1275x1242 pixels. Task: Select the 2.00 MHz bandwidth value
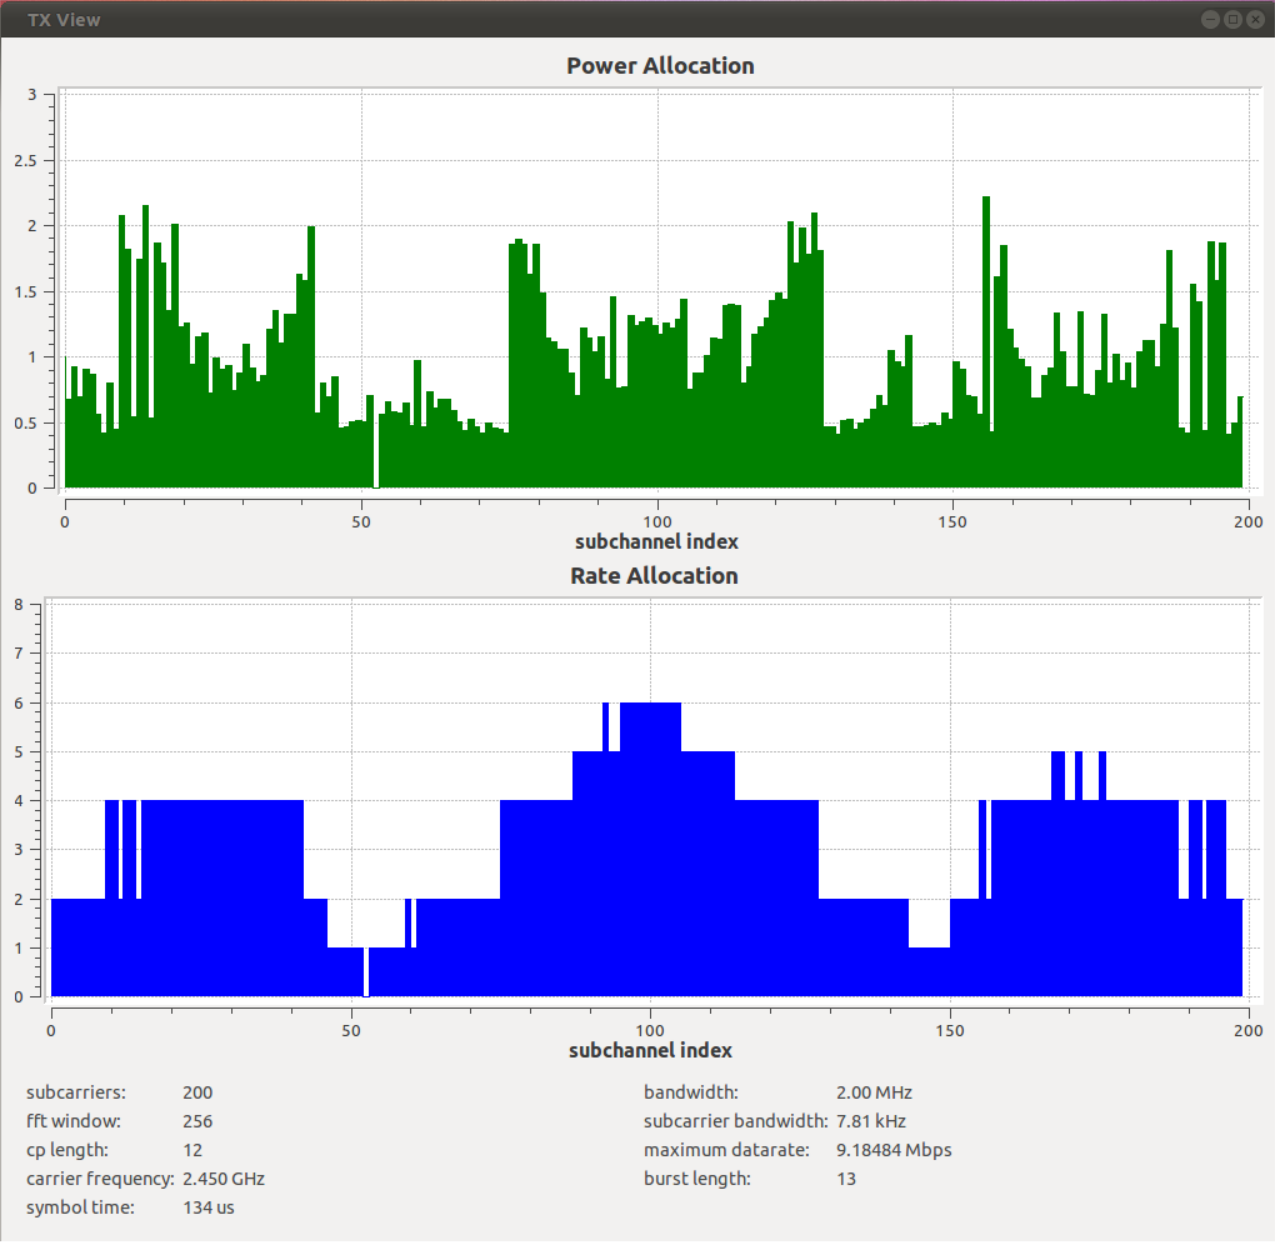click(x=874, y=1092)
